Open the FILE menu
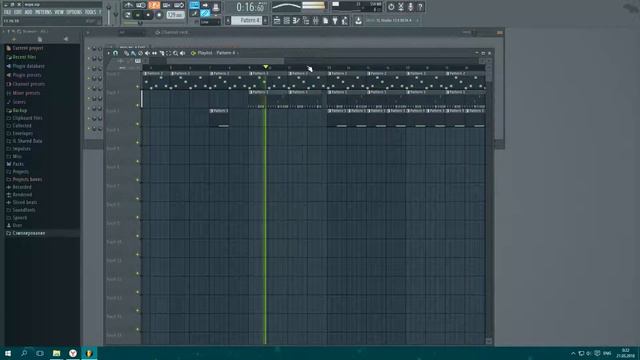Image resolution: width=640 pixels, height=360 pixels. click(x=7, y=12)
